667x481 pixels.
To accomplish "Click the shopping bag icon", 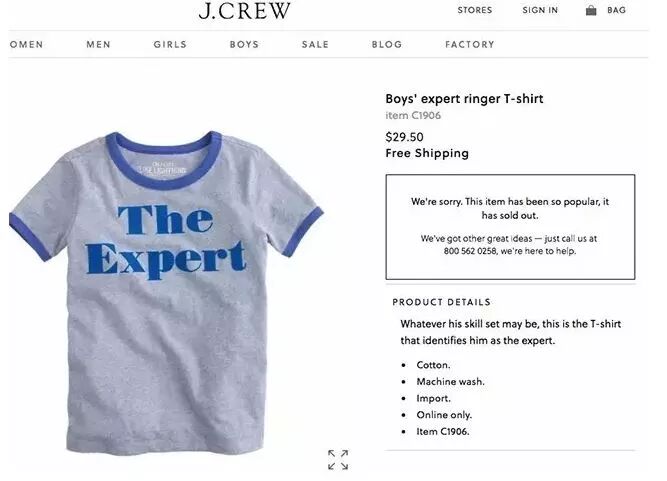I will point(591,10).
